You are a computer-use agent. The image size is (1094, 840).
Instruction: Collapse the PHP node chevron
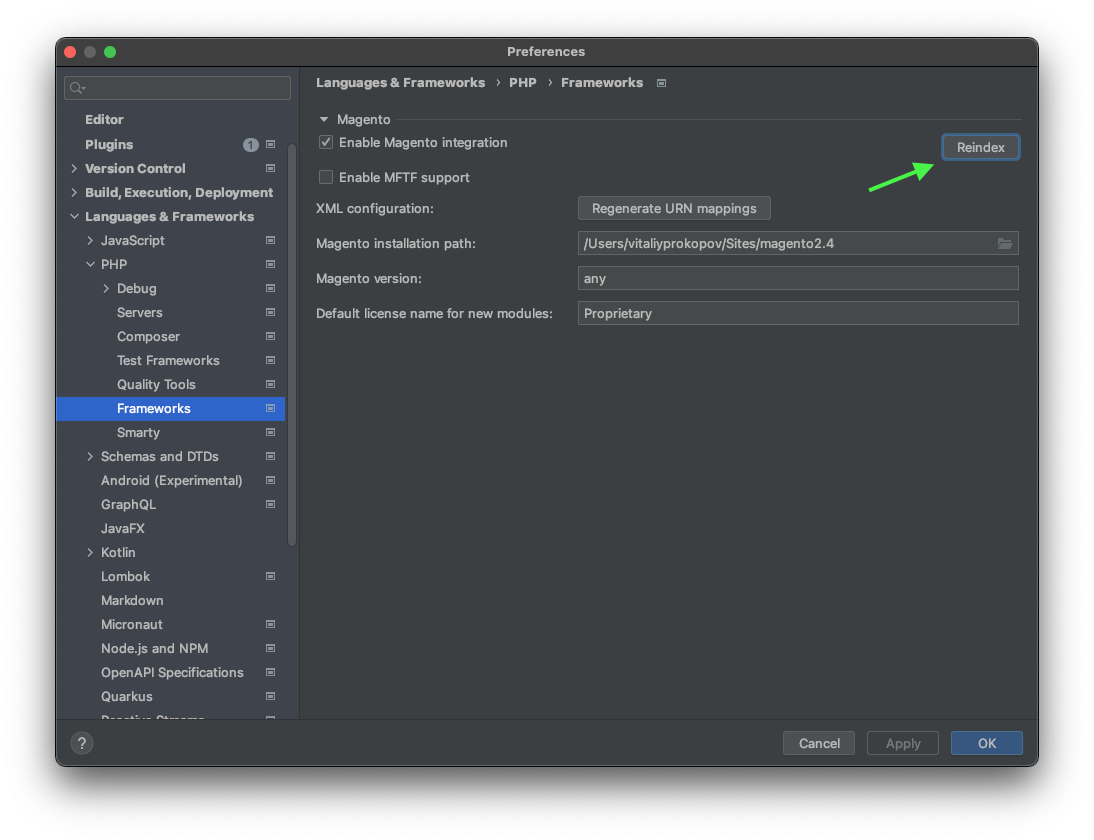(90, 264)
